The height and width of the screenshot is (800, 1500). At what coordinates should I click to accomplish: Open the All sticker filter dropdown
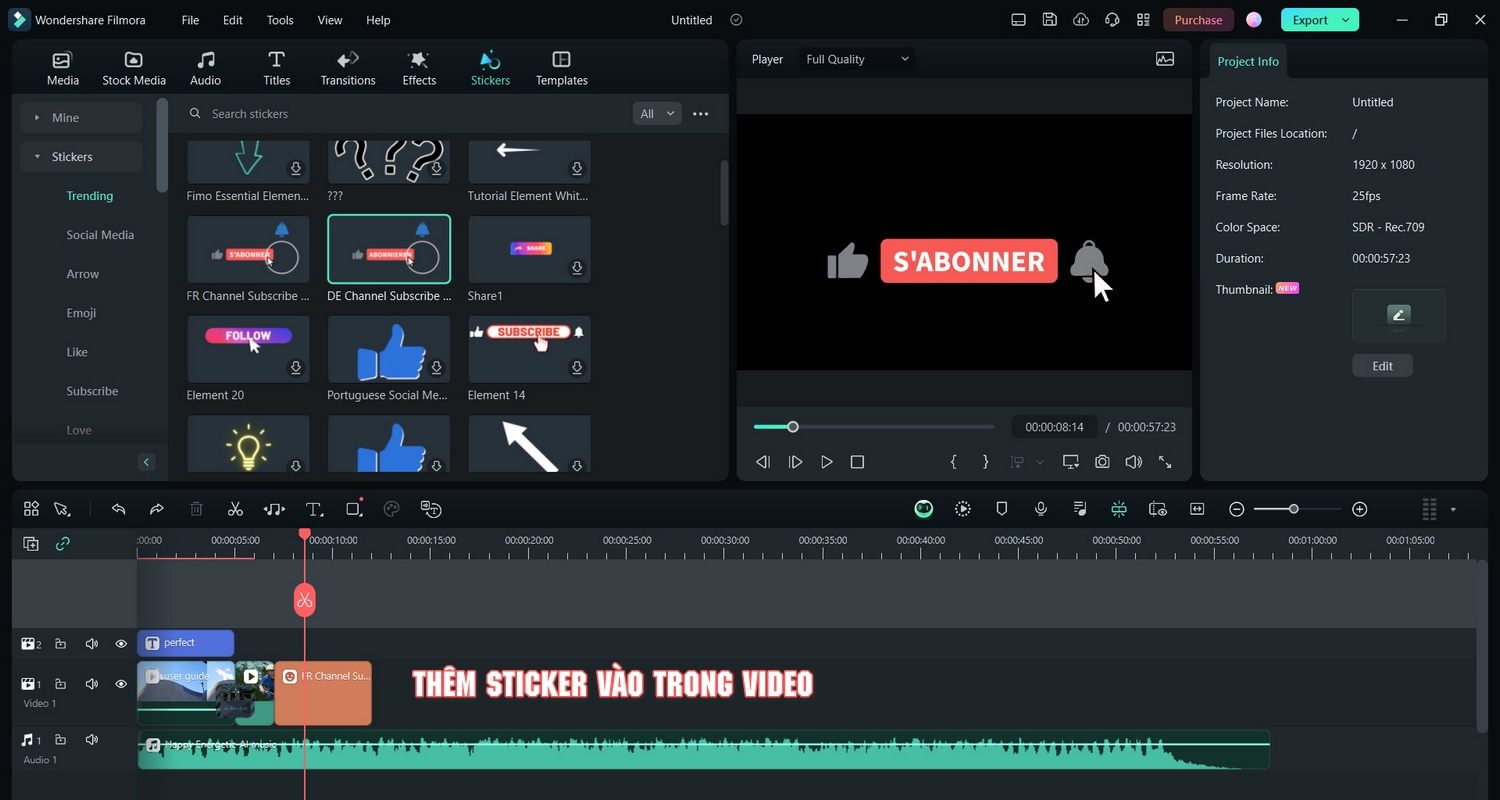[656, 114]
